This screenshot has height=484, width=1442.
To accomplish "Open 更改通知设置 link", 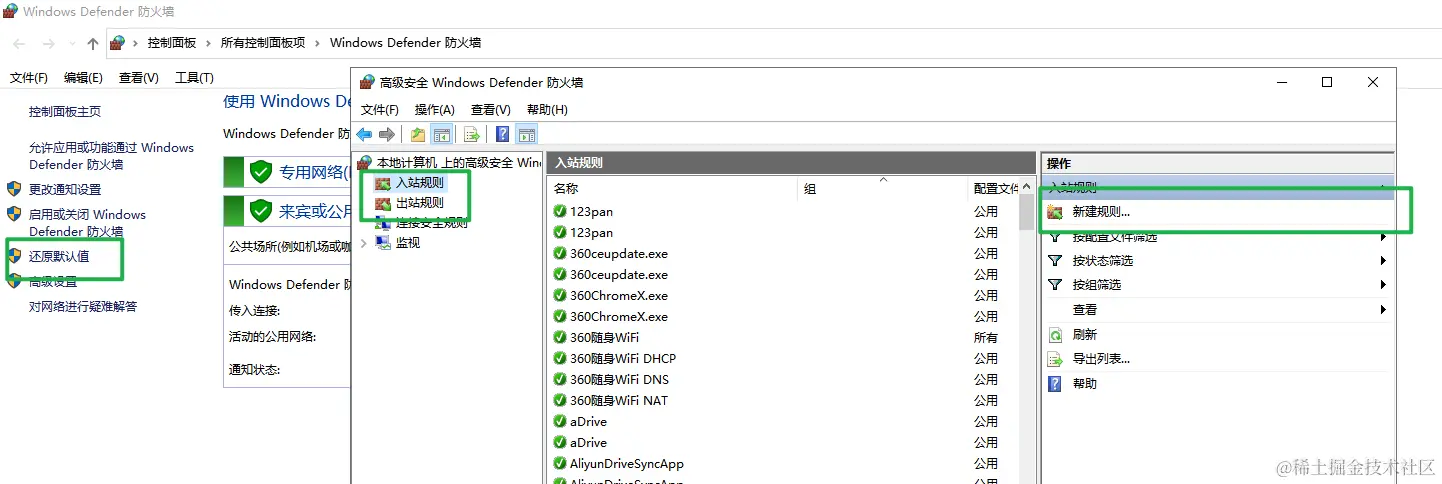I will pyautogui.click(x=65, y=189).
